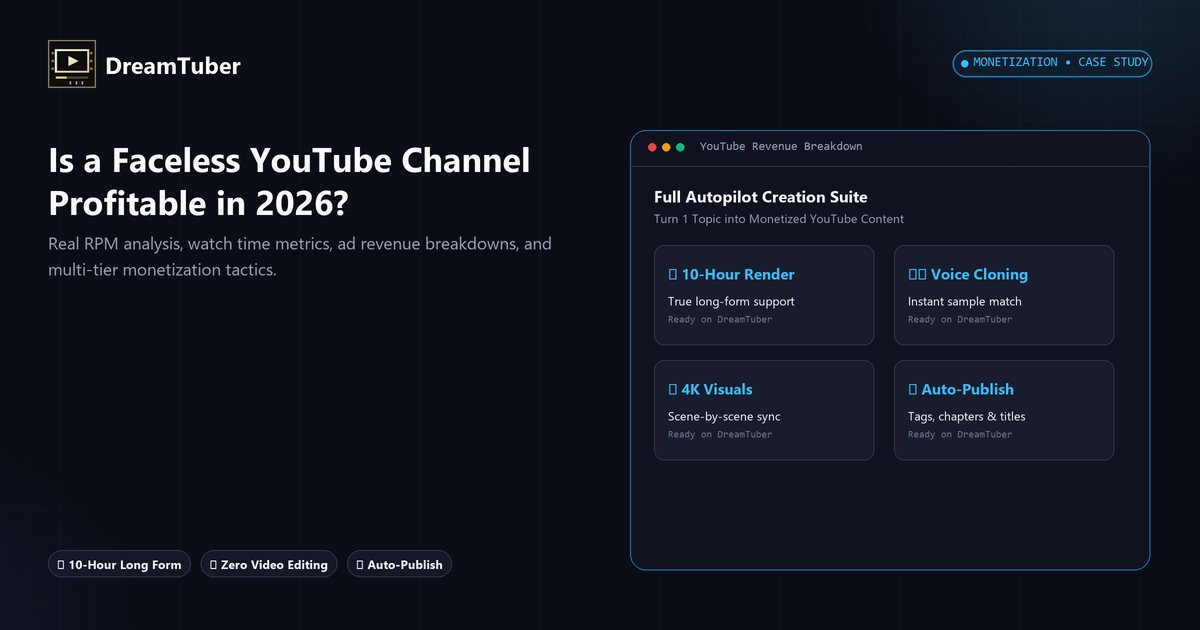Click the Scene-by-scene sync text
Screen dimensions: 1200x630
coord(724,416)
